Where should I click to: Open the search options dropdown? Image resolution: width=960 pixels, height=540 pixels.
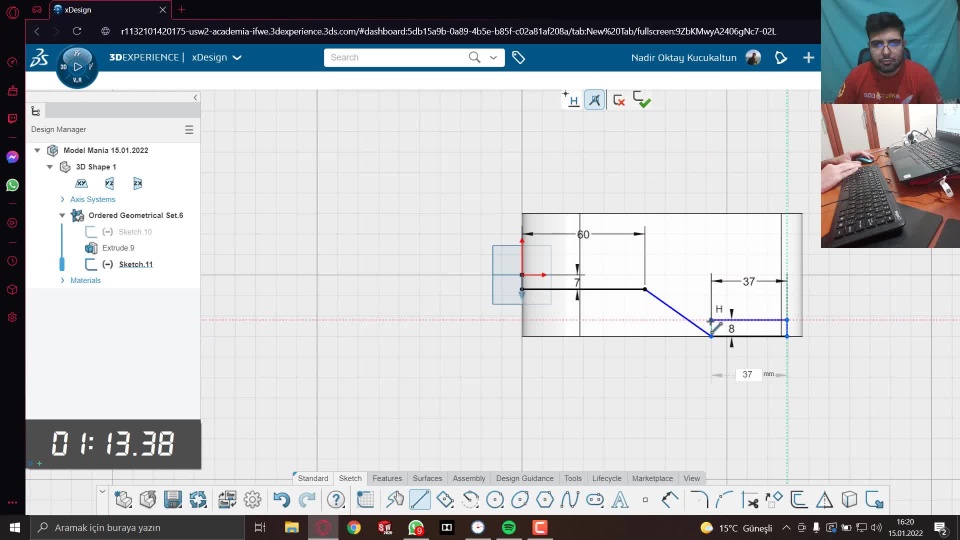(493, 58)
